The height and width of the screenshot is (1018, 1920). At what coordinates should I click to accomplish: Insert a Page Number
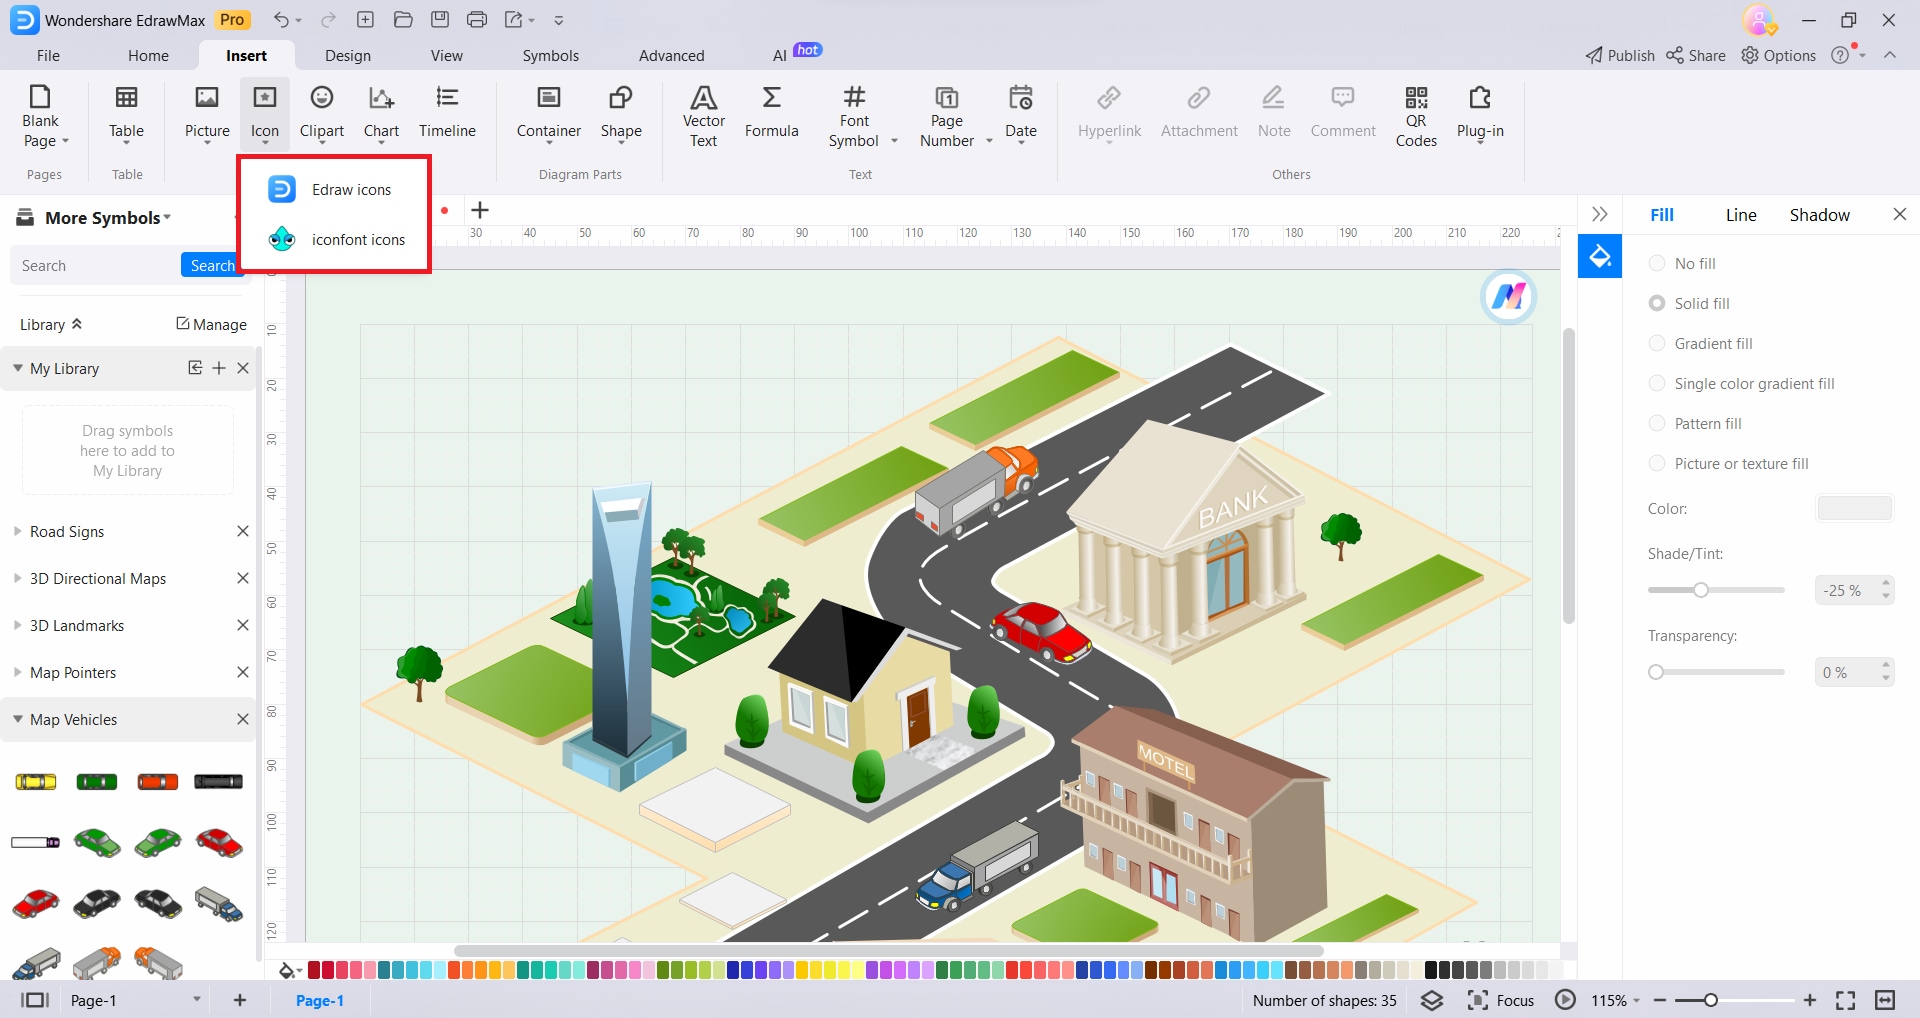pyautogui.click(x=955, y=116)
